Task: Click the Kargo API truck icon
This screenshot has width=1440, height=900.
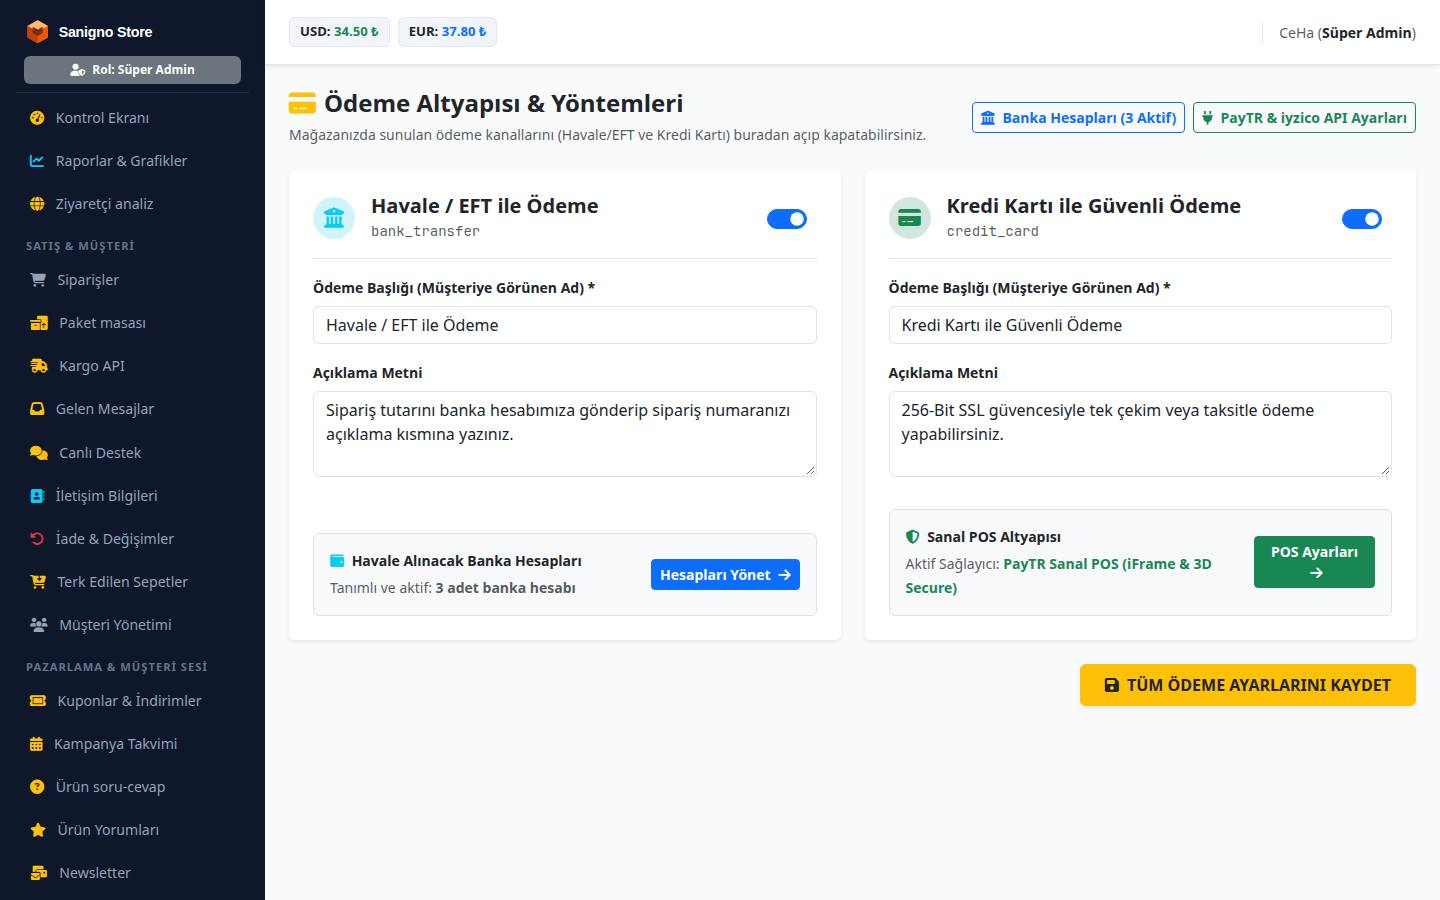Action: (39, 366)
